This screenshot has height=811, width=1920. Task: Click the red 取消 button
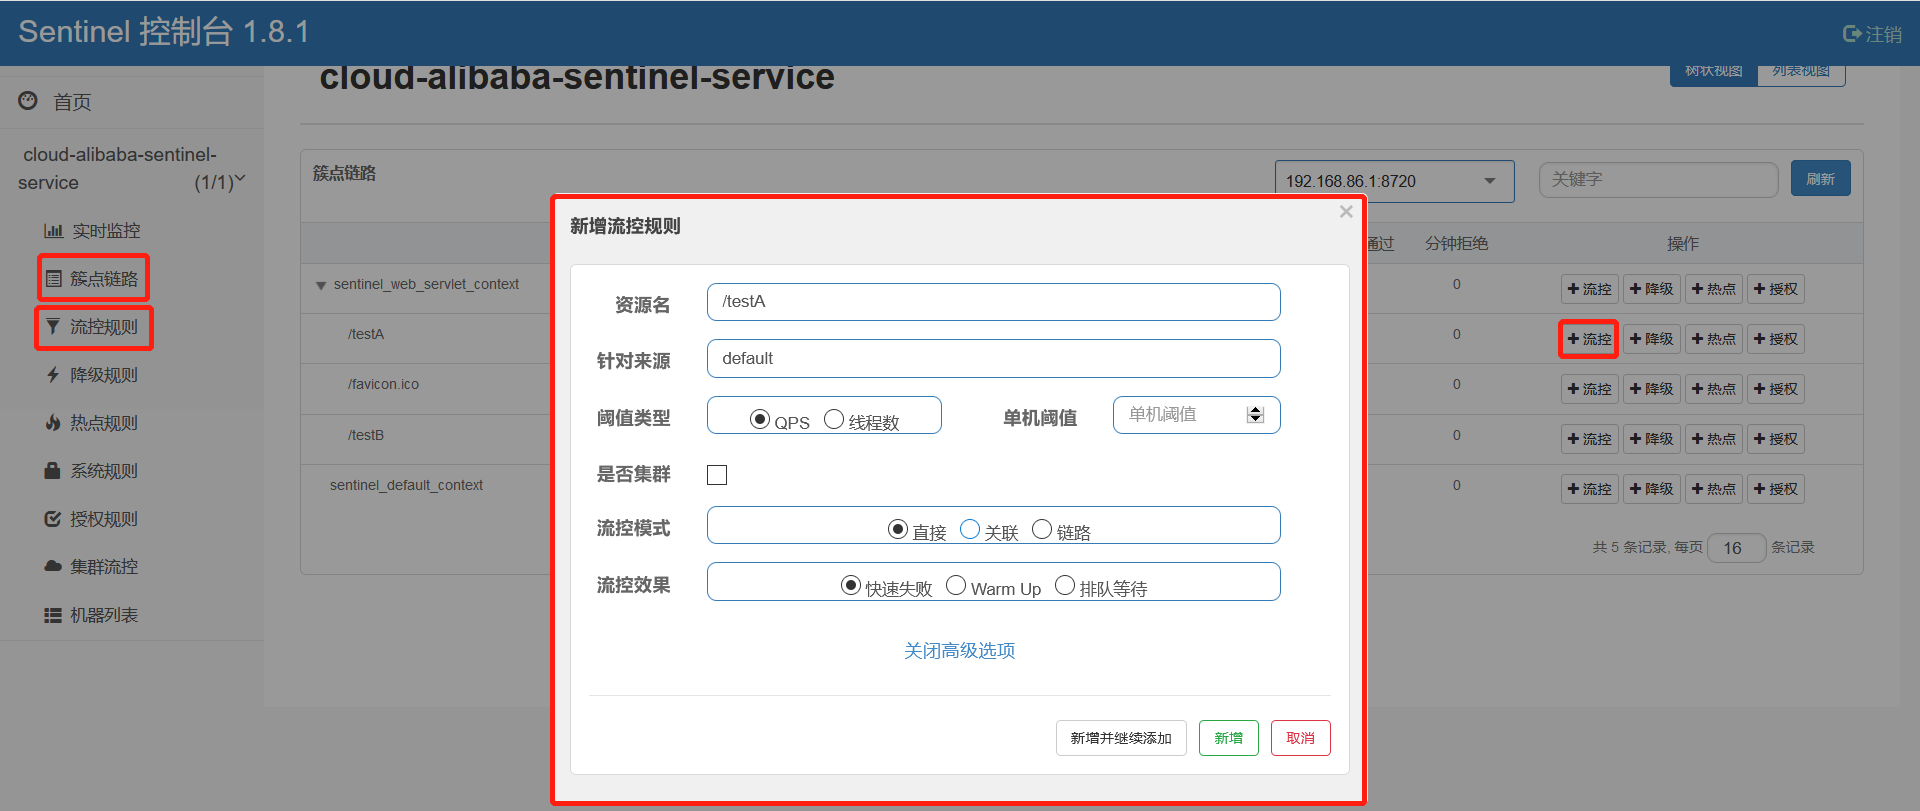tap(1301, 738)
